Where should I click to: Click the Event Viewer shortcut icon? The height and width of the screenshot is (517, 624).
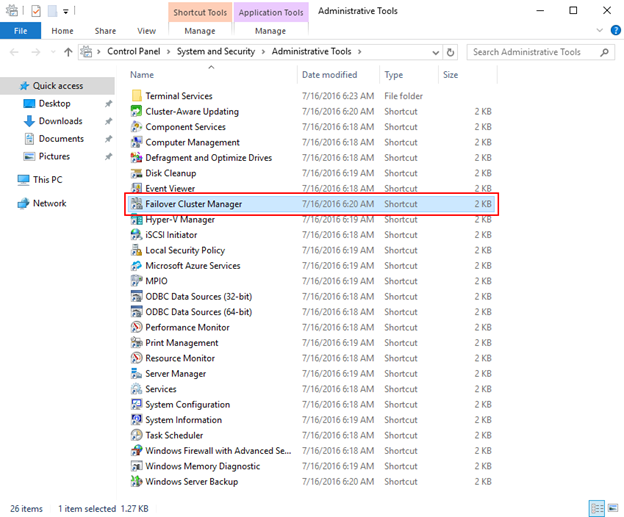[x=137, y=188]
